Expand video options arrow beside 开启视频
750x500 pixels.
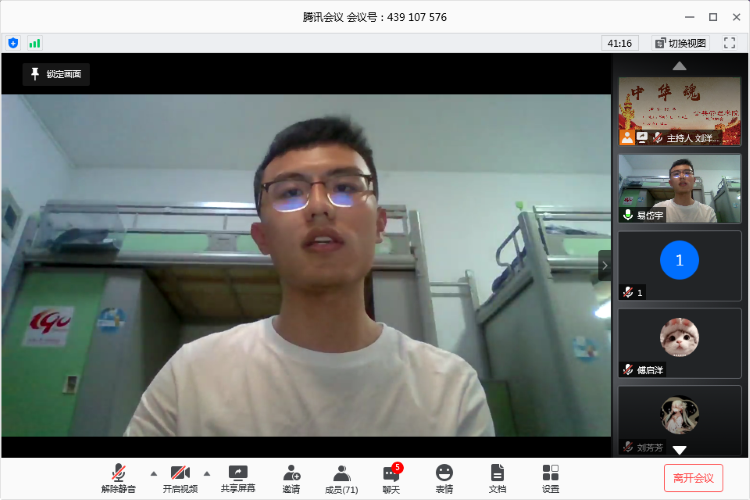point(207,473)
